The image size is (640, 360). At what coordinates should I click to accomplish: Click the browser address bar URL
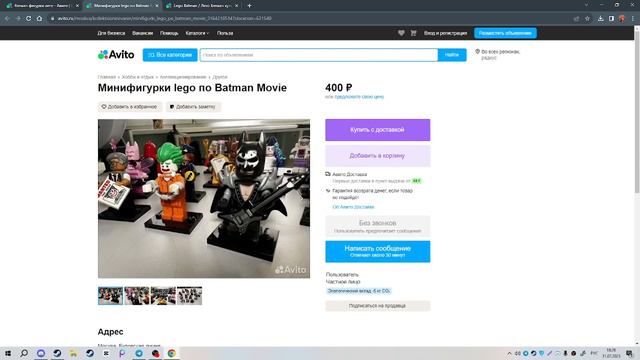pyautogui.click(x=164, y=18)
